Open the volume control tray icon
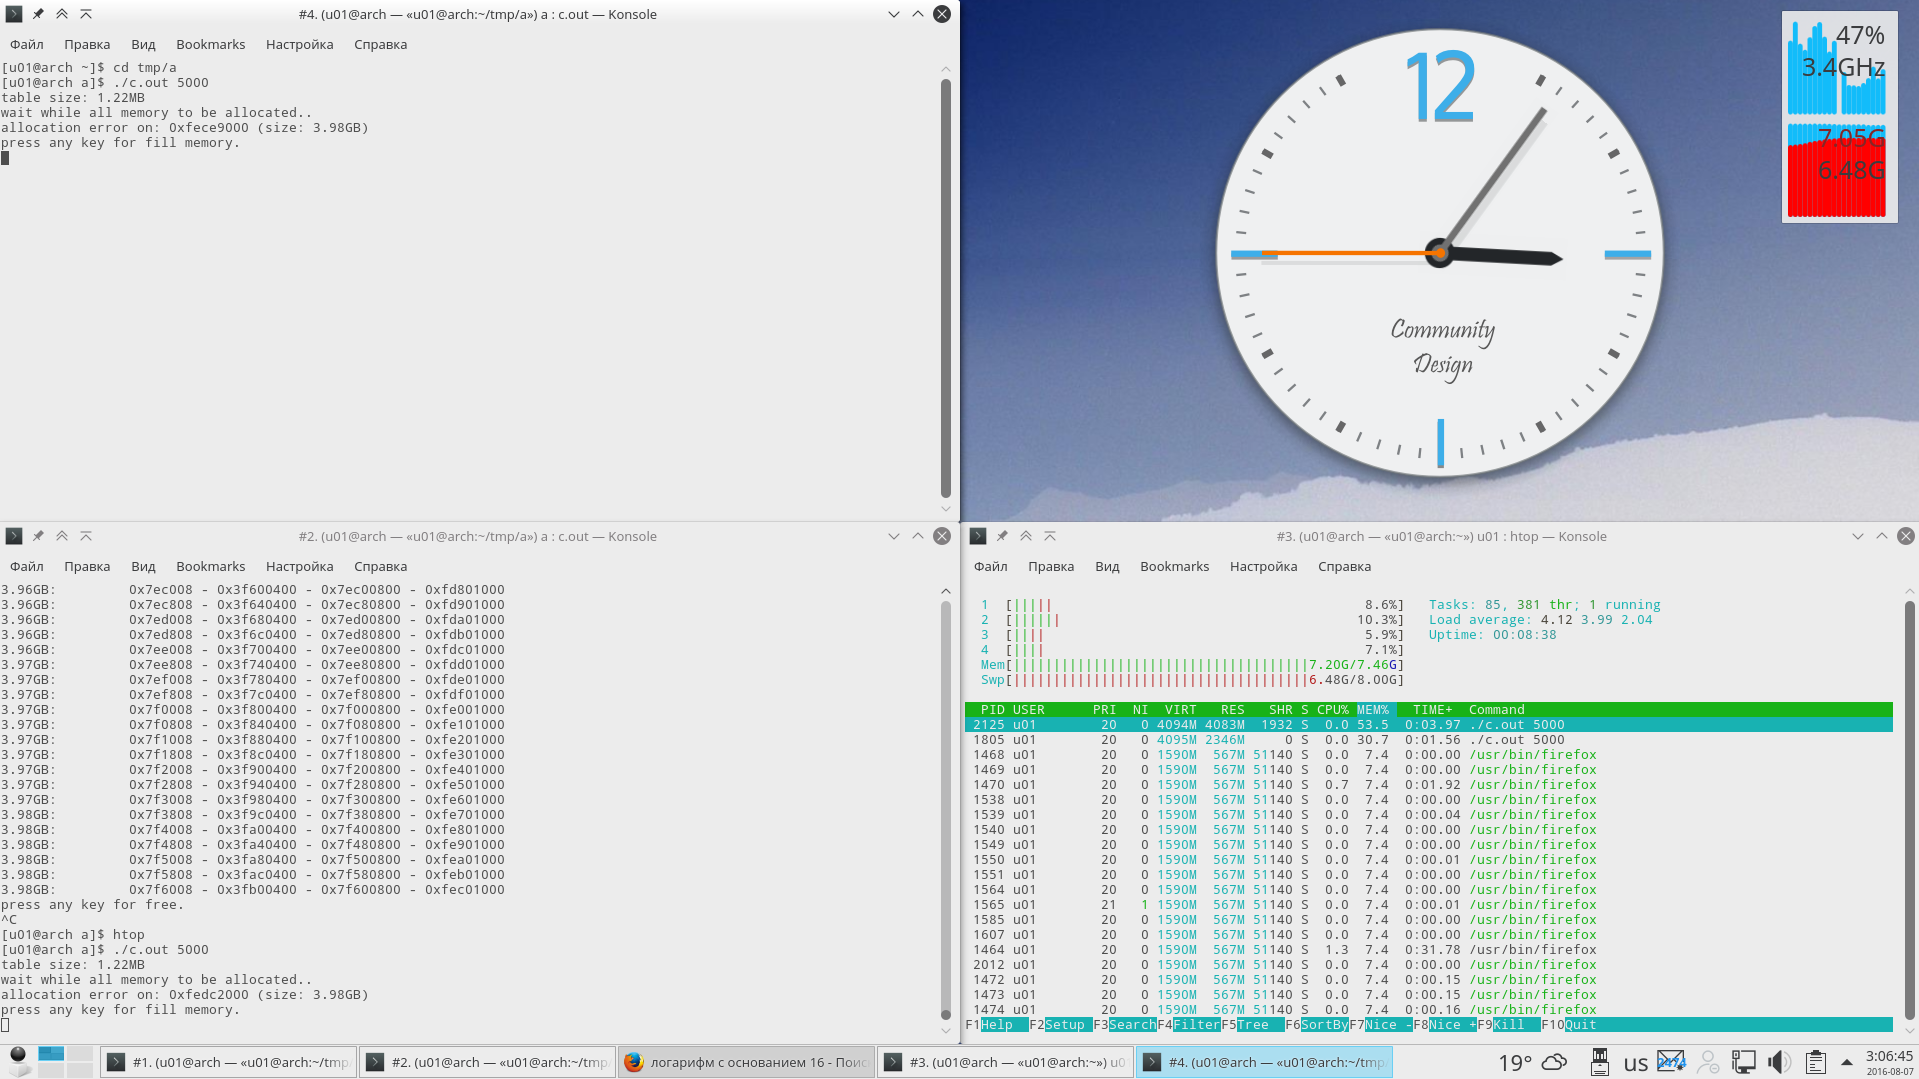Viewport: 1919px width, 1079px height. tap(1779, 1062)
